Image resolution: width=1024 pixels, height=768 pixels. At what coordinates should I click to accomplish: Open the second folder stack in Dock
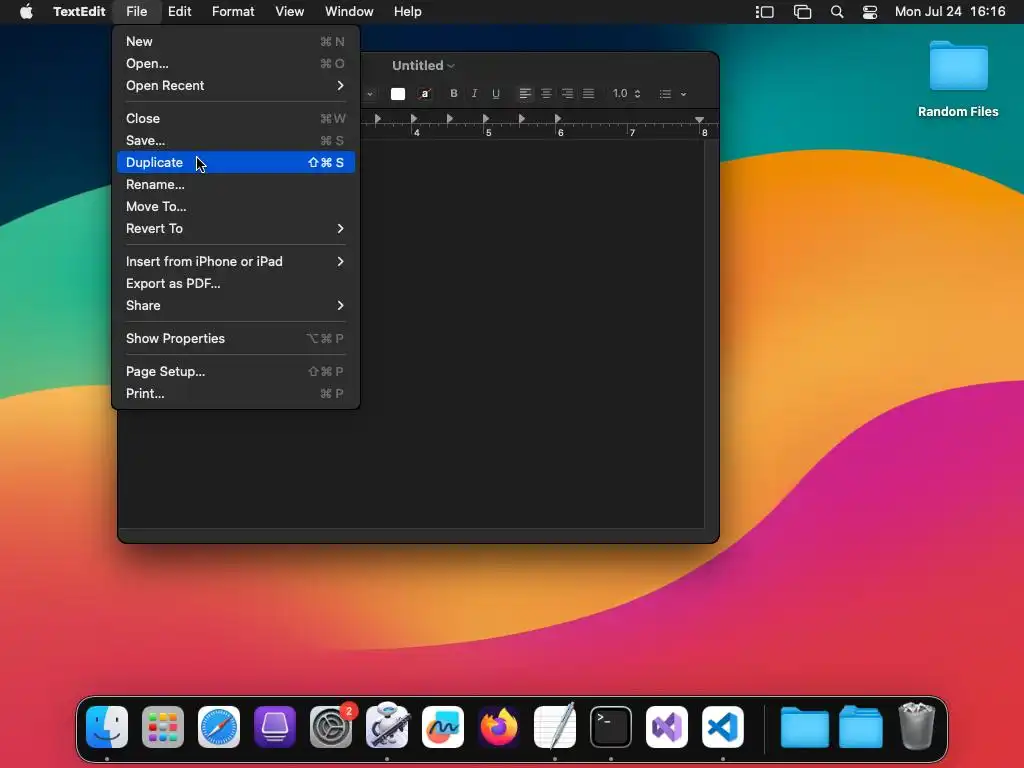(x=861, y=727)
